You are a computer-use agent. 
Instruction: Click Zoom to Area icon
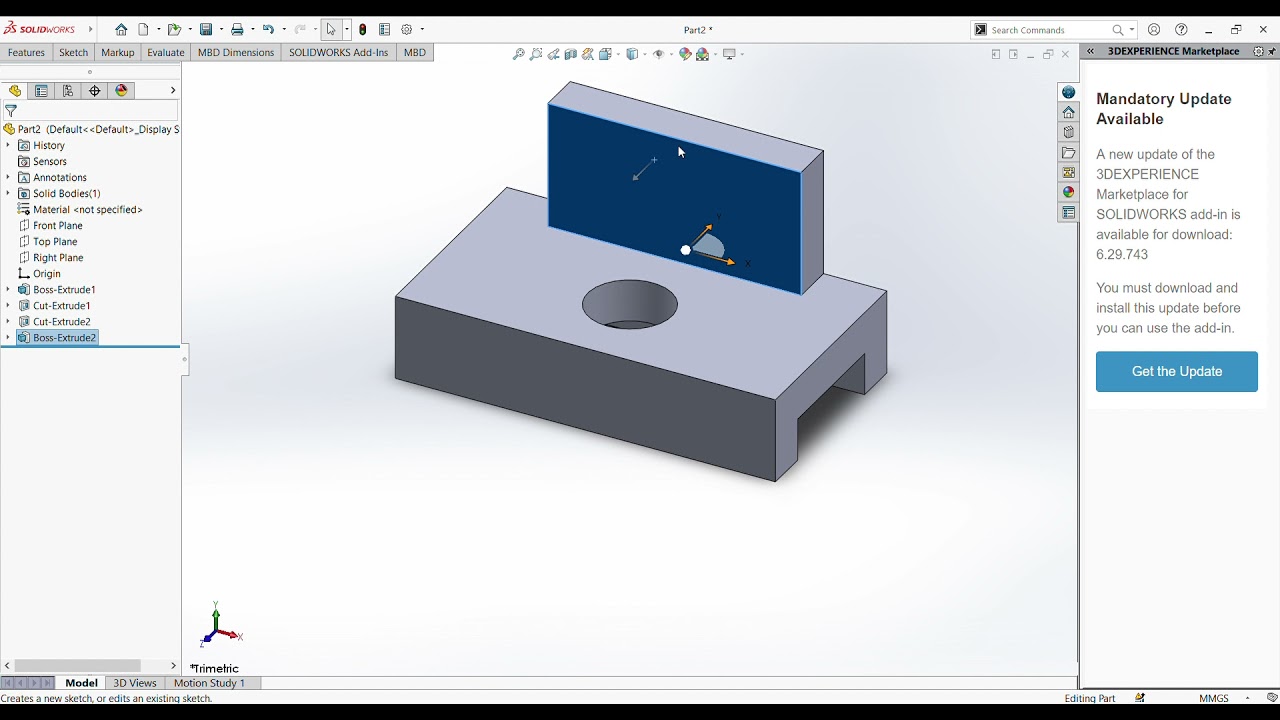tap(536, 55)
